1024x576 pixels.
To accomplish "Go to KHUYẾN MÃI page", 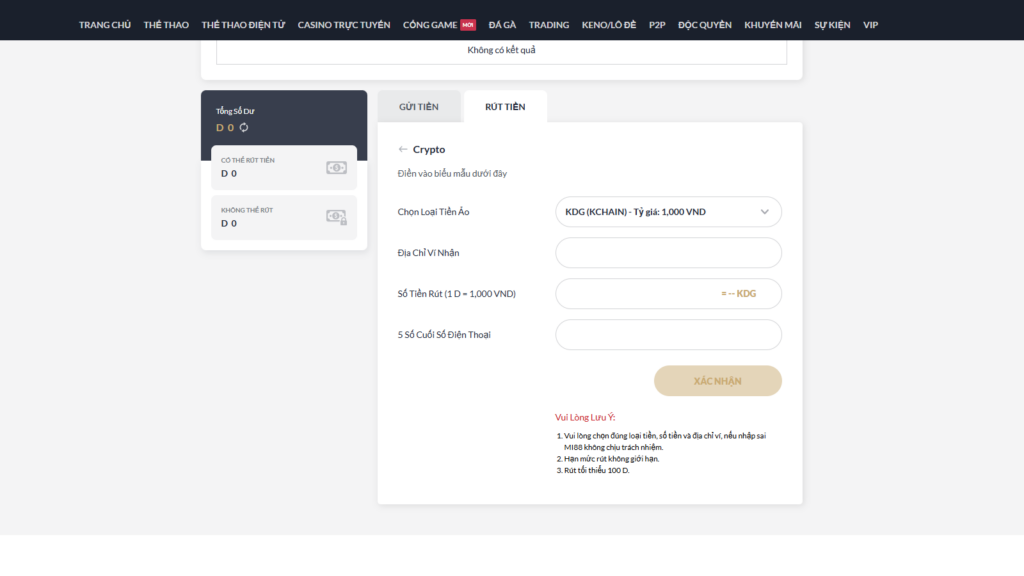I will [773, 25].
